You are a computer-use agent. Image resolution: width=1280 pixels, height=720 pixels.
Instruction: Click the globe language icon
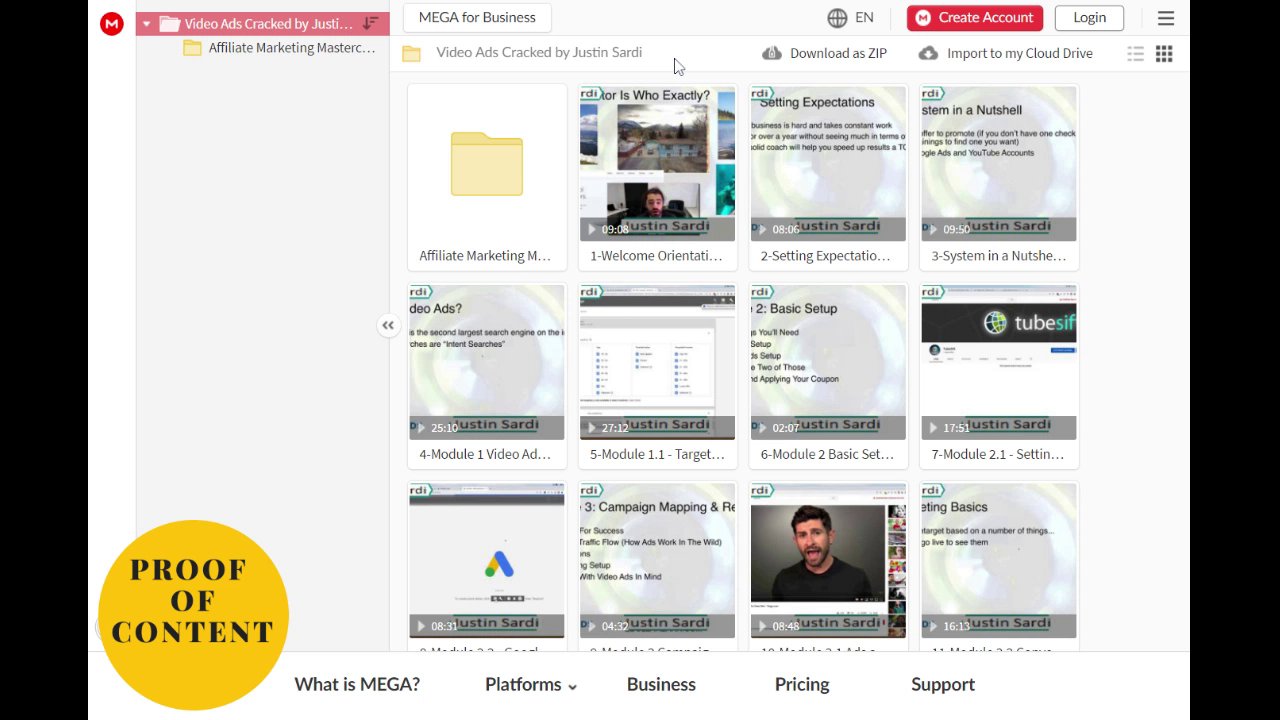[837, 17]
